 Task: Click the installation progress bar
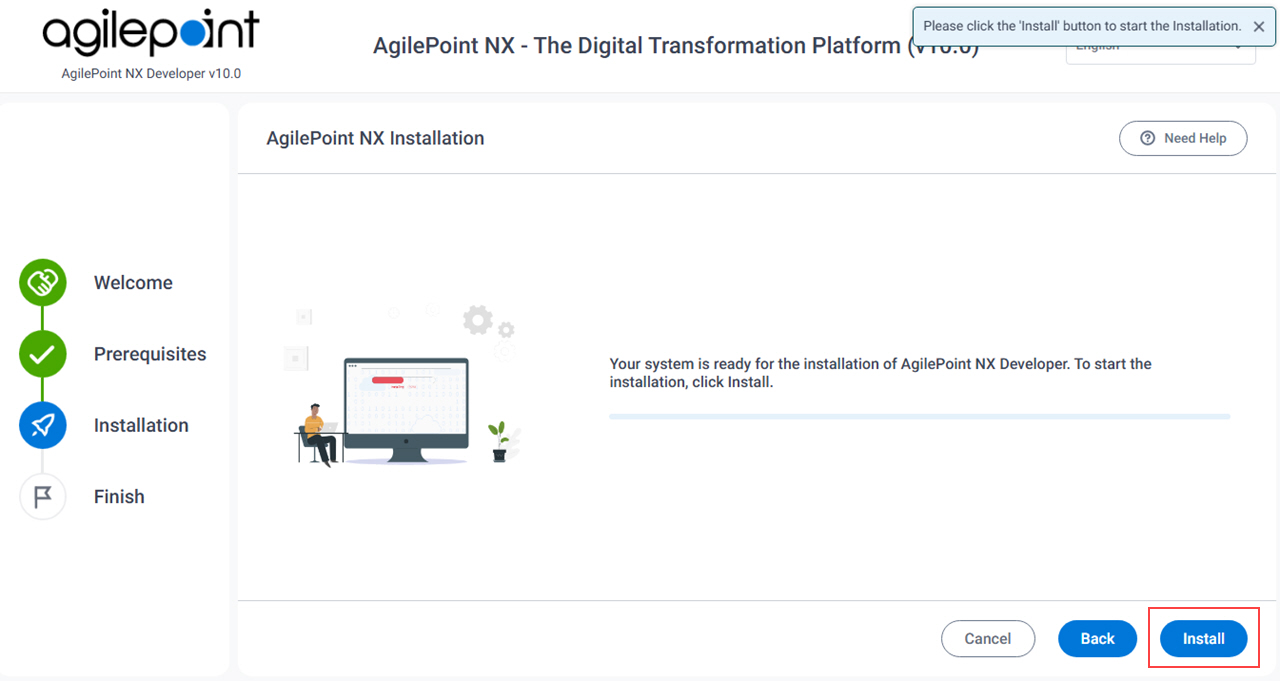tap(919, 416)
